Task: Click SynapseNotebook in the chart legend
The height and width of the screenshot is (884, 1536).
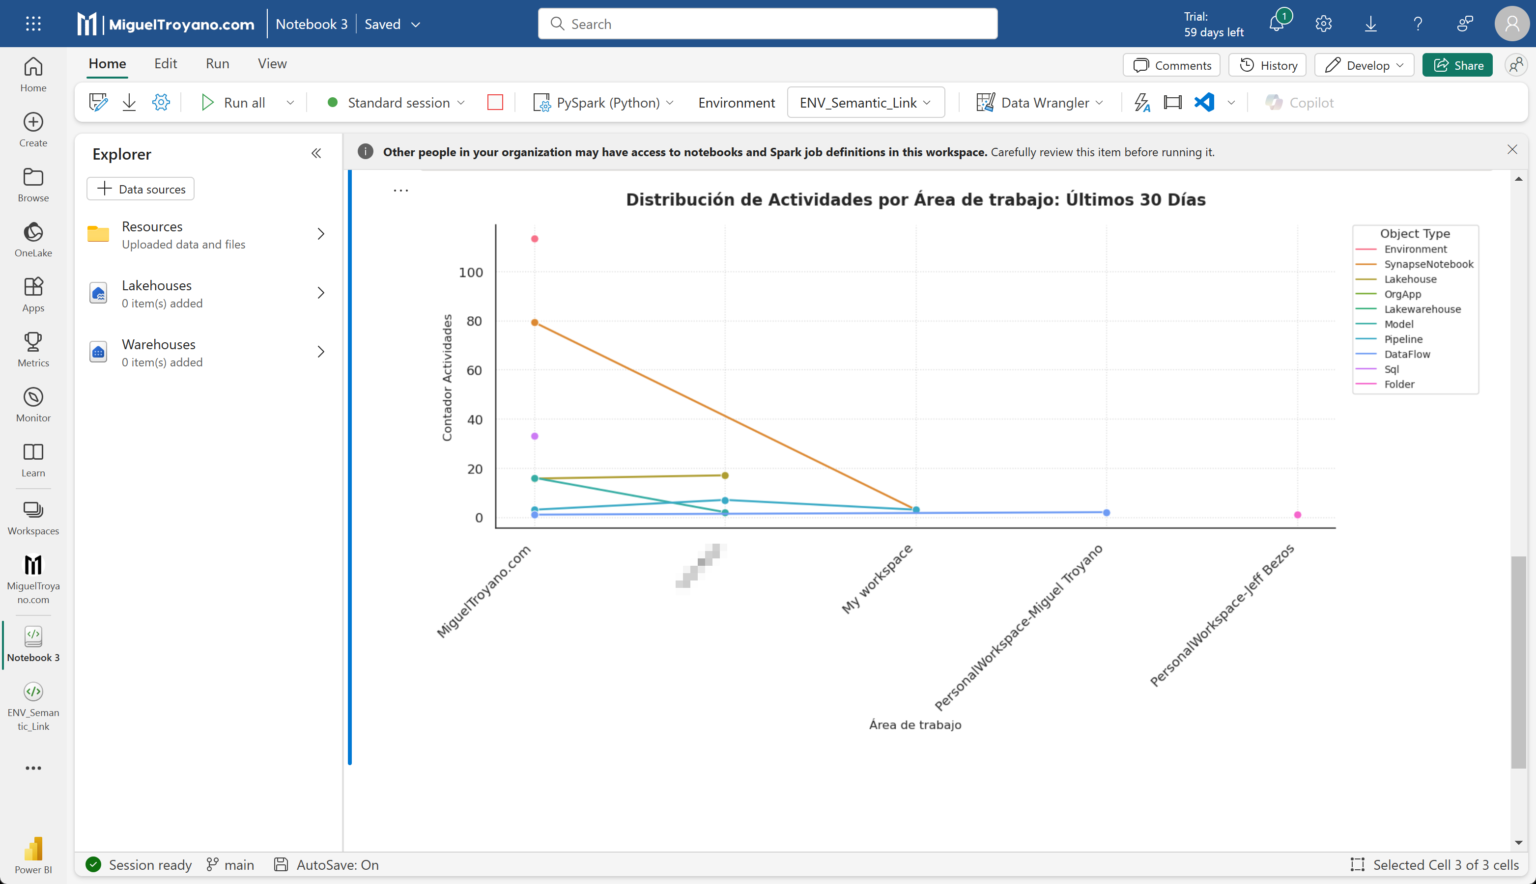Action: [x=1414, y=264]
